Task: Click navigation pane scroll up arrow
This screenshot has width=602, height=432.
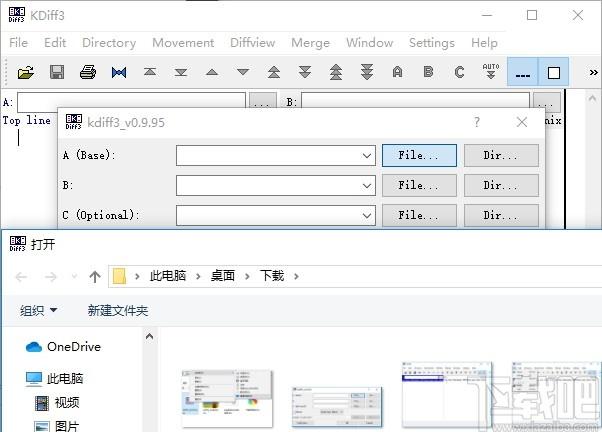Action: (149, 336)
